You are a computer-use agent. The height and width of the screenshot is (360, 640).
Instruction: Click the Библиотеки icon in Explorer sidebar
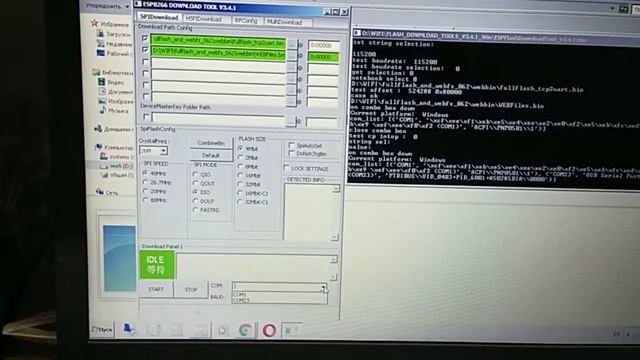tap(96, 72)
